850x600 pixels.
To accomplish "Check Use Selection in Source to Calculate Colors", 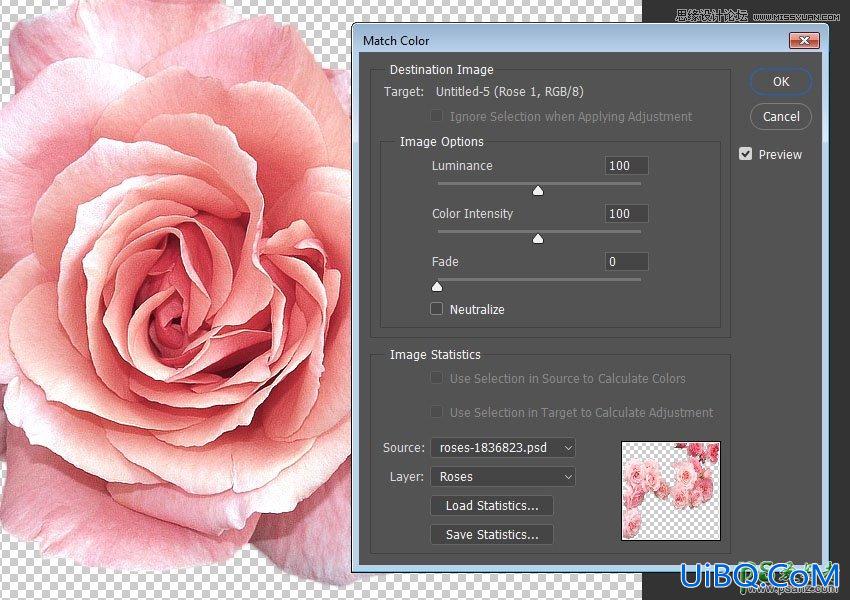I will pyautogui.click(x=436, y=378).
